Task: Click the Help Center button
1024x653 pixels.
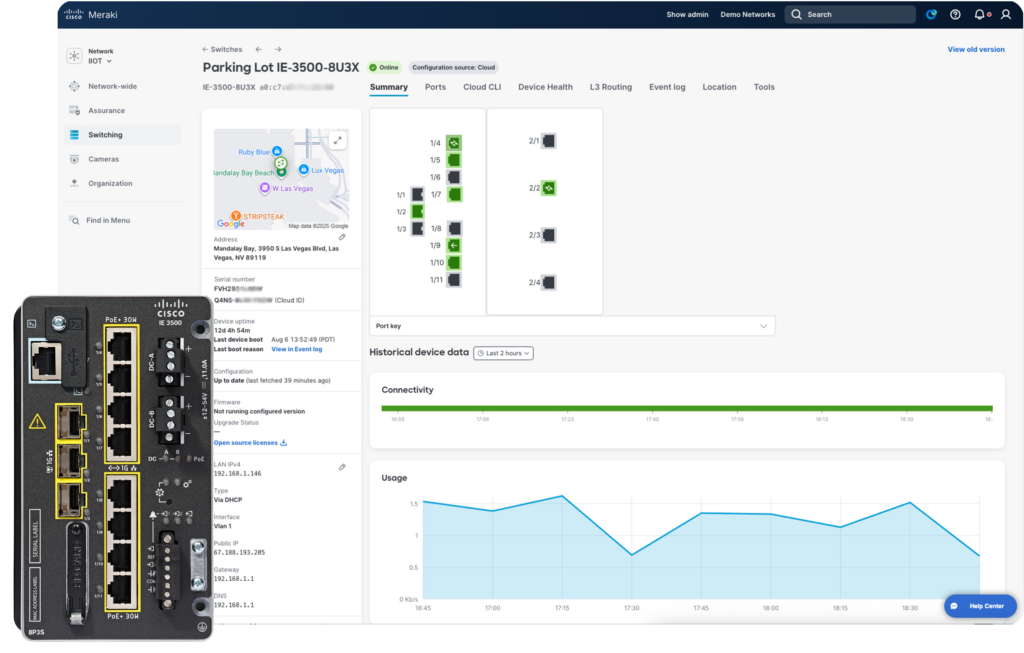Action: tap(980, 606)
